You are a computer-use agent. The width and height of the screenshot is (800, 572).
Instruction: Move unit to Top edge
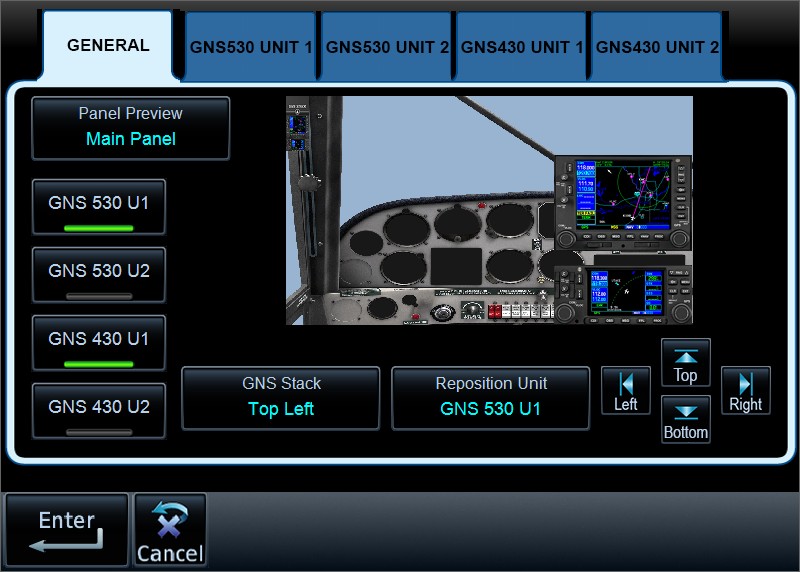(x=686, y=362)
